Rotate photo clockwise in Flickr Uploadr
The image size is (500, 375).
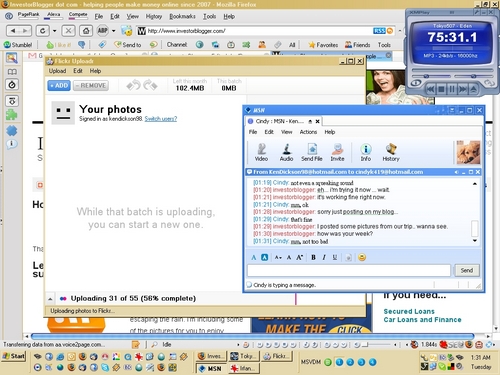click(x=150, y=85)
